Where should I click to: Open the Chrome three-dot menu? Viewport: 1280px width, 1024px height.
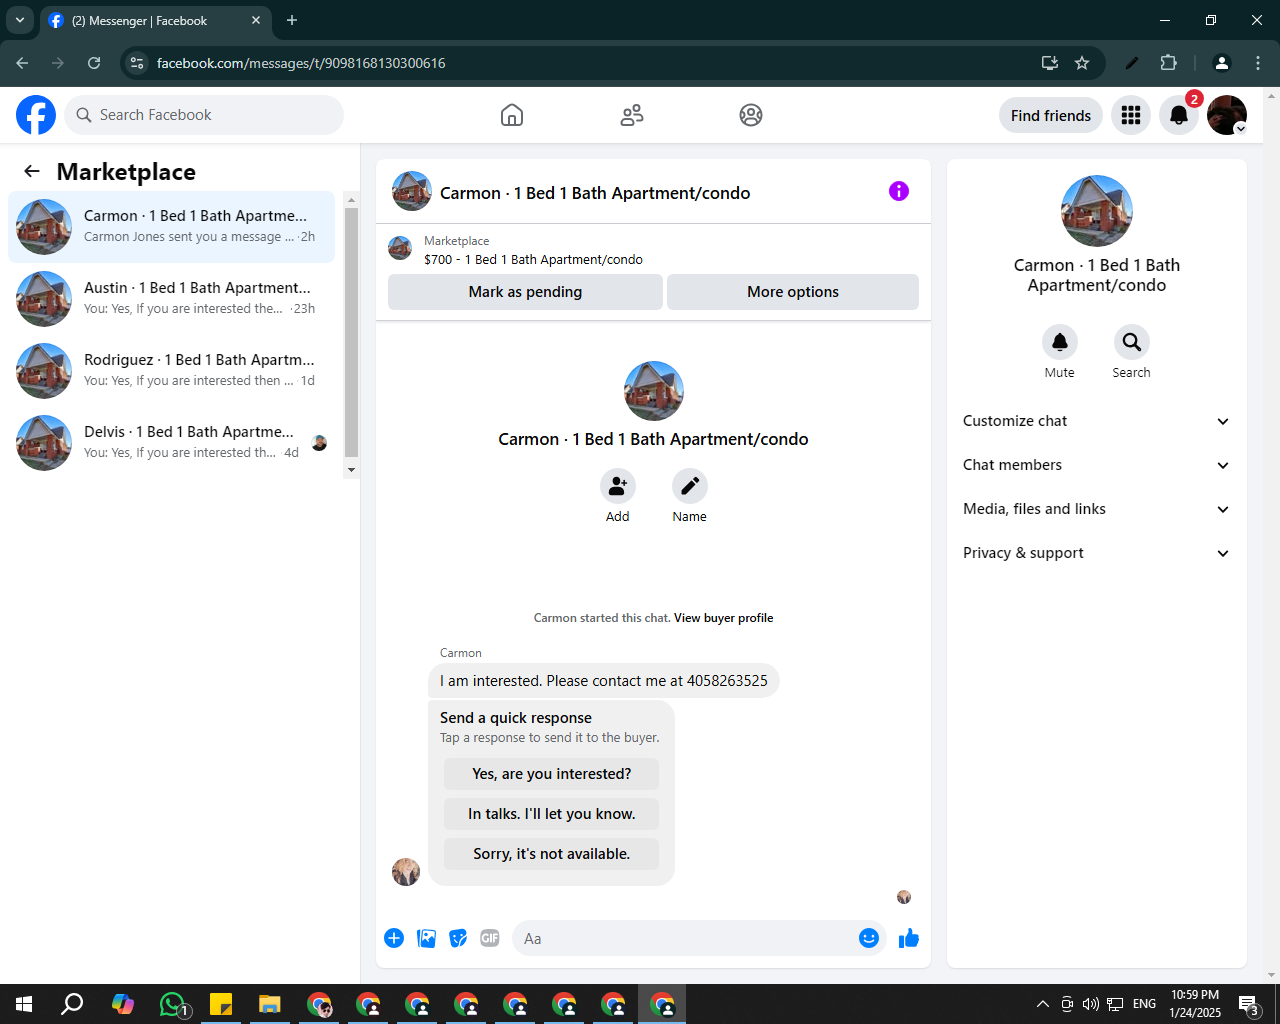tap(1258, 63)
